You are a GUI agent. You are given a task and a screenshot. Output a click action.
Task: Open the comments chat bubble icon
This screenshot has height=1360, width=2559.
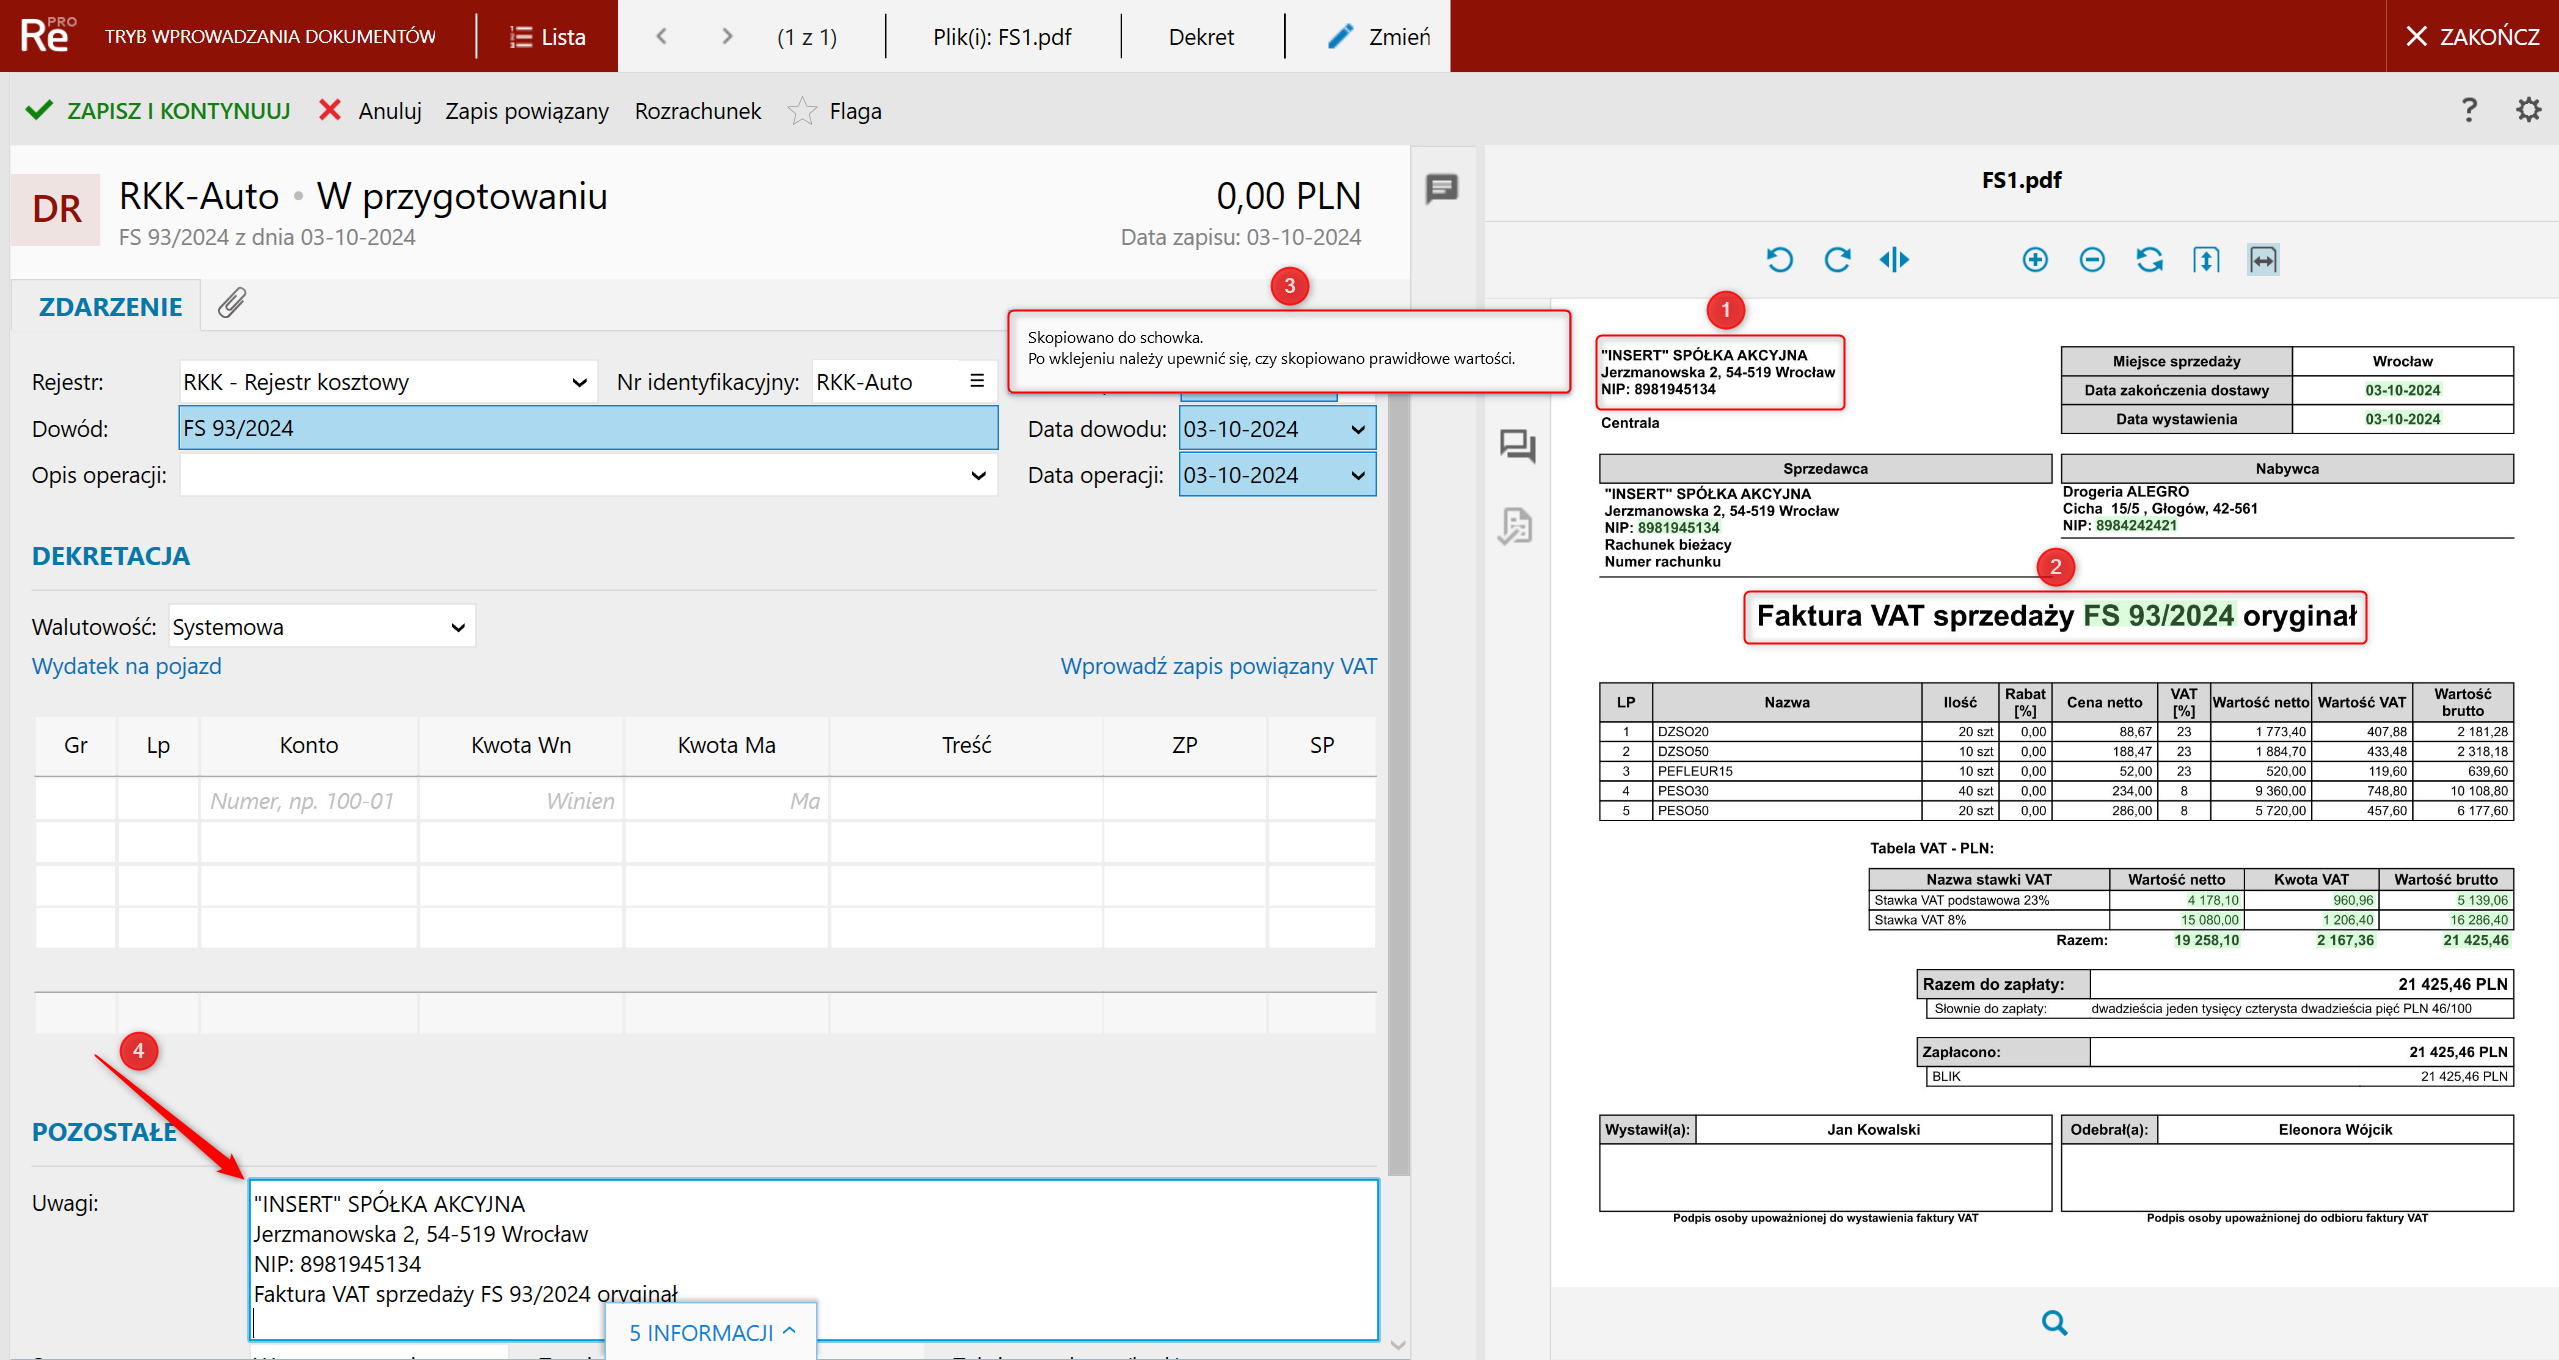(1441, 188)
